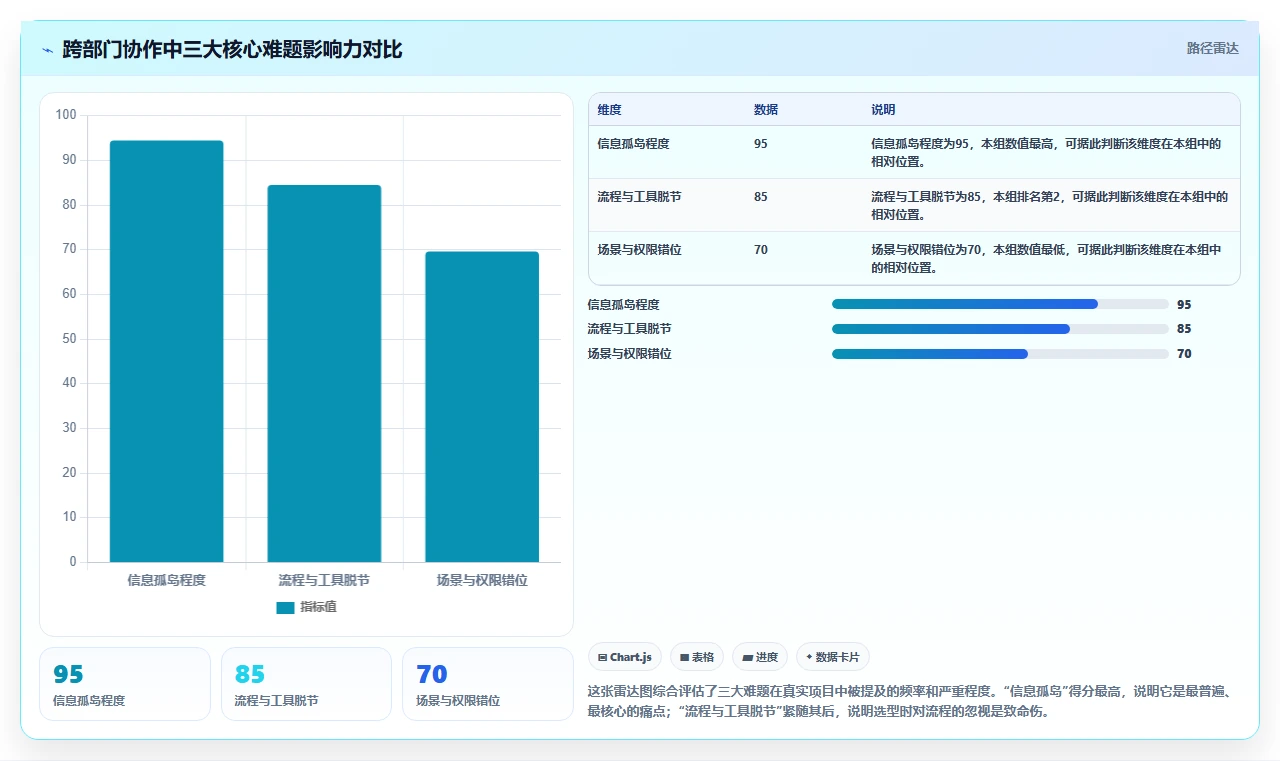The image size is (1280, 761).
Task: Select the Chart.js tag
Action: point(625,657)
